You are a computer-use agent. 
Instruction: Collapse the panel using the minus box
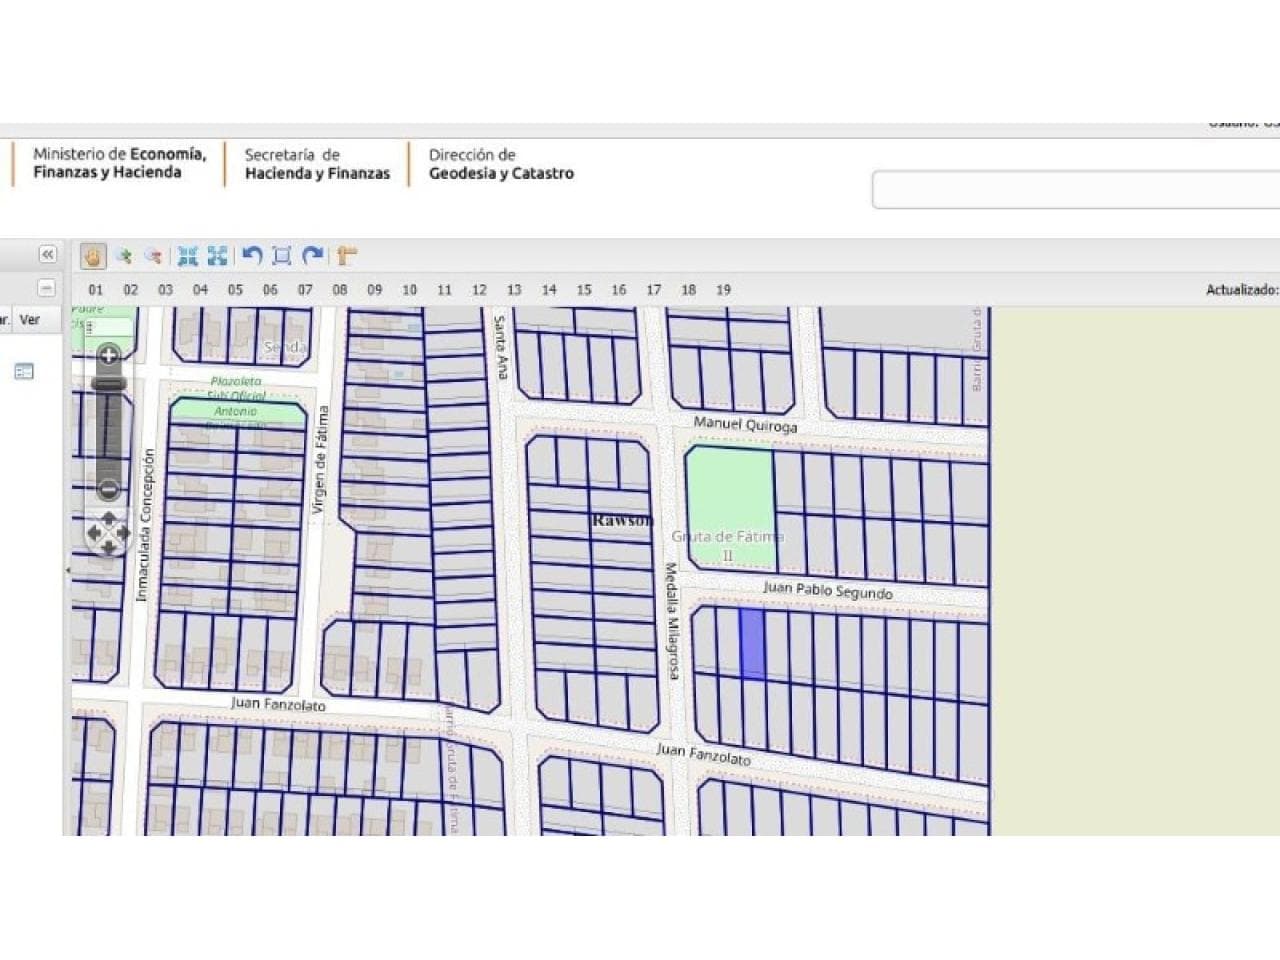tap(47, 288)
